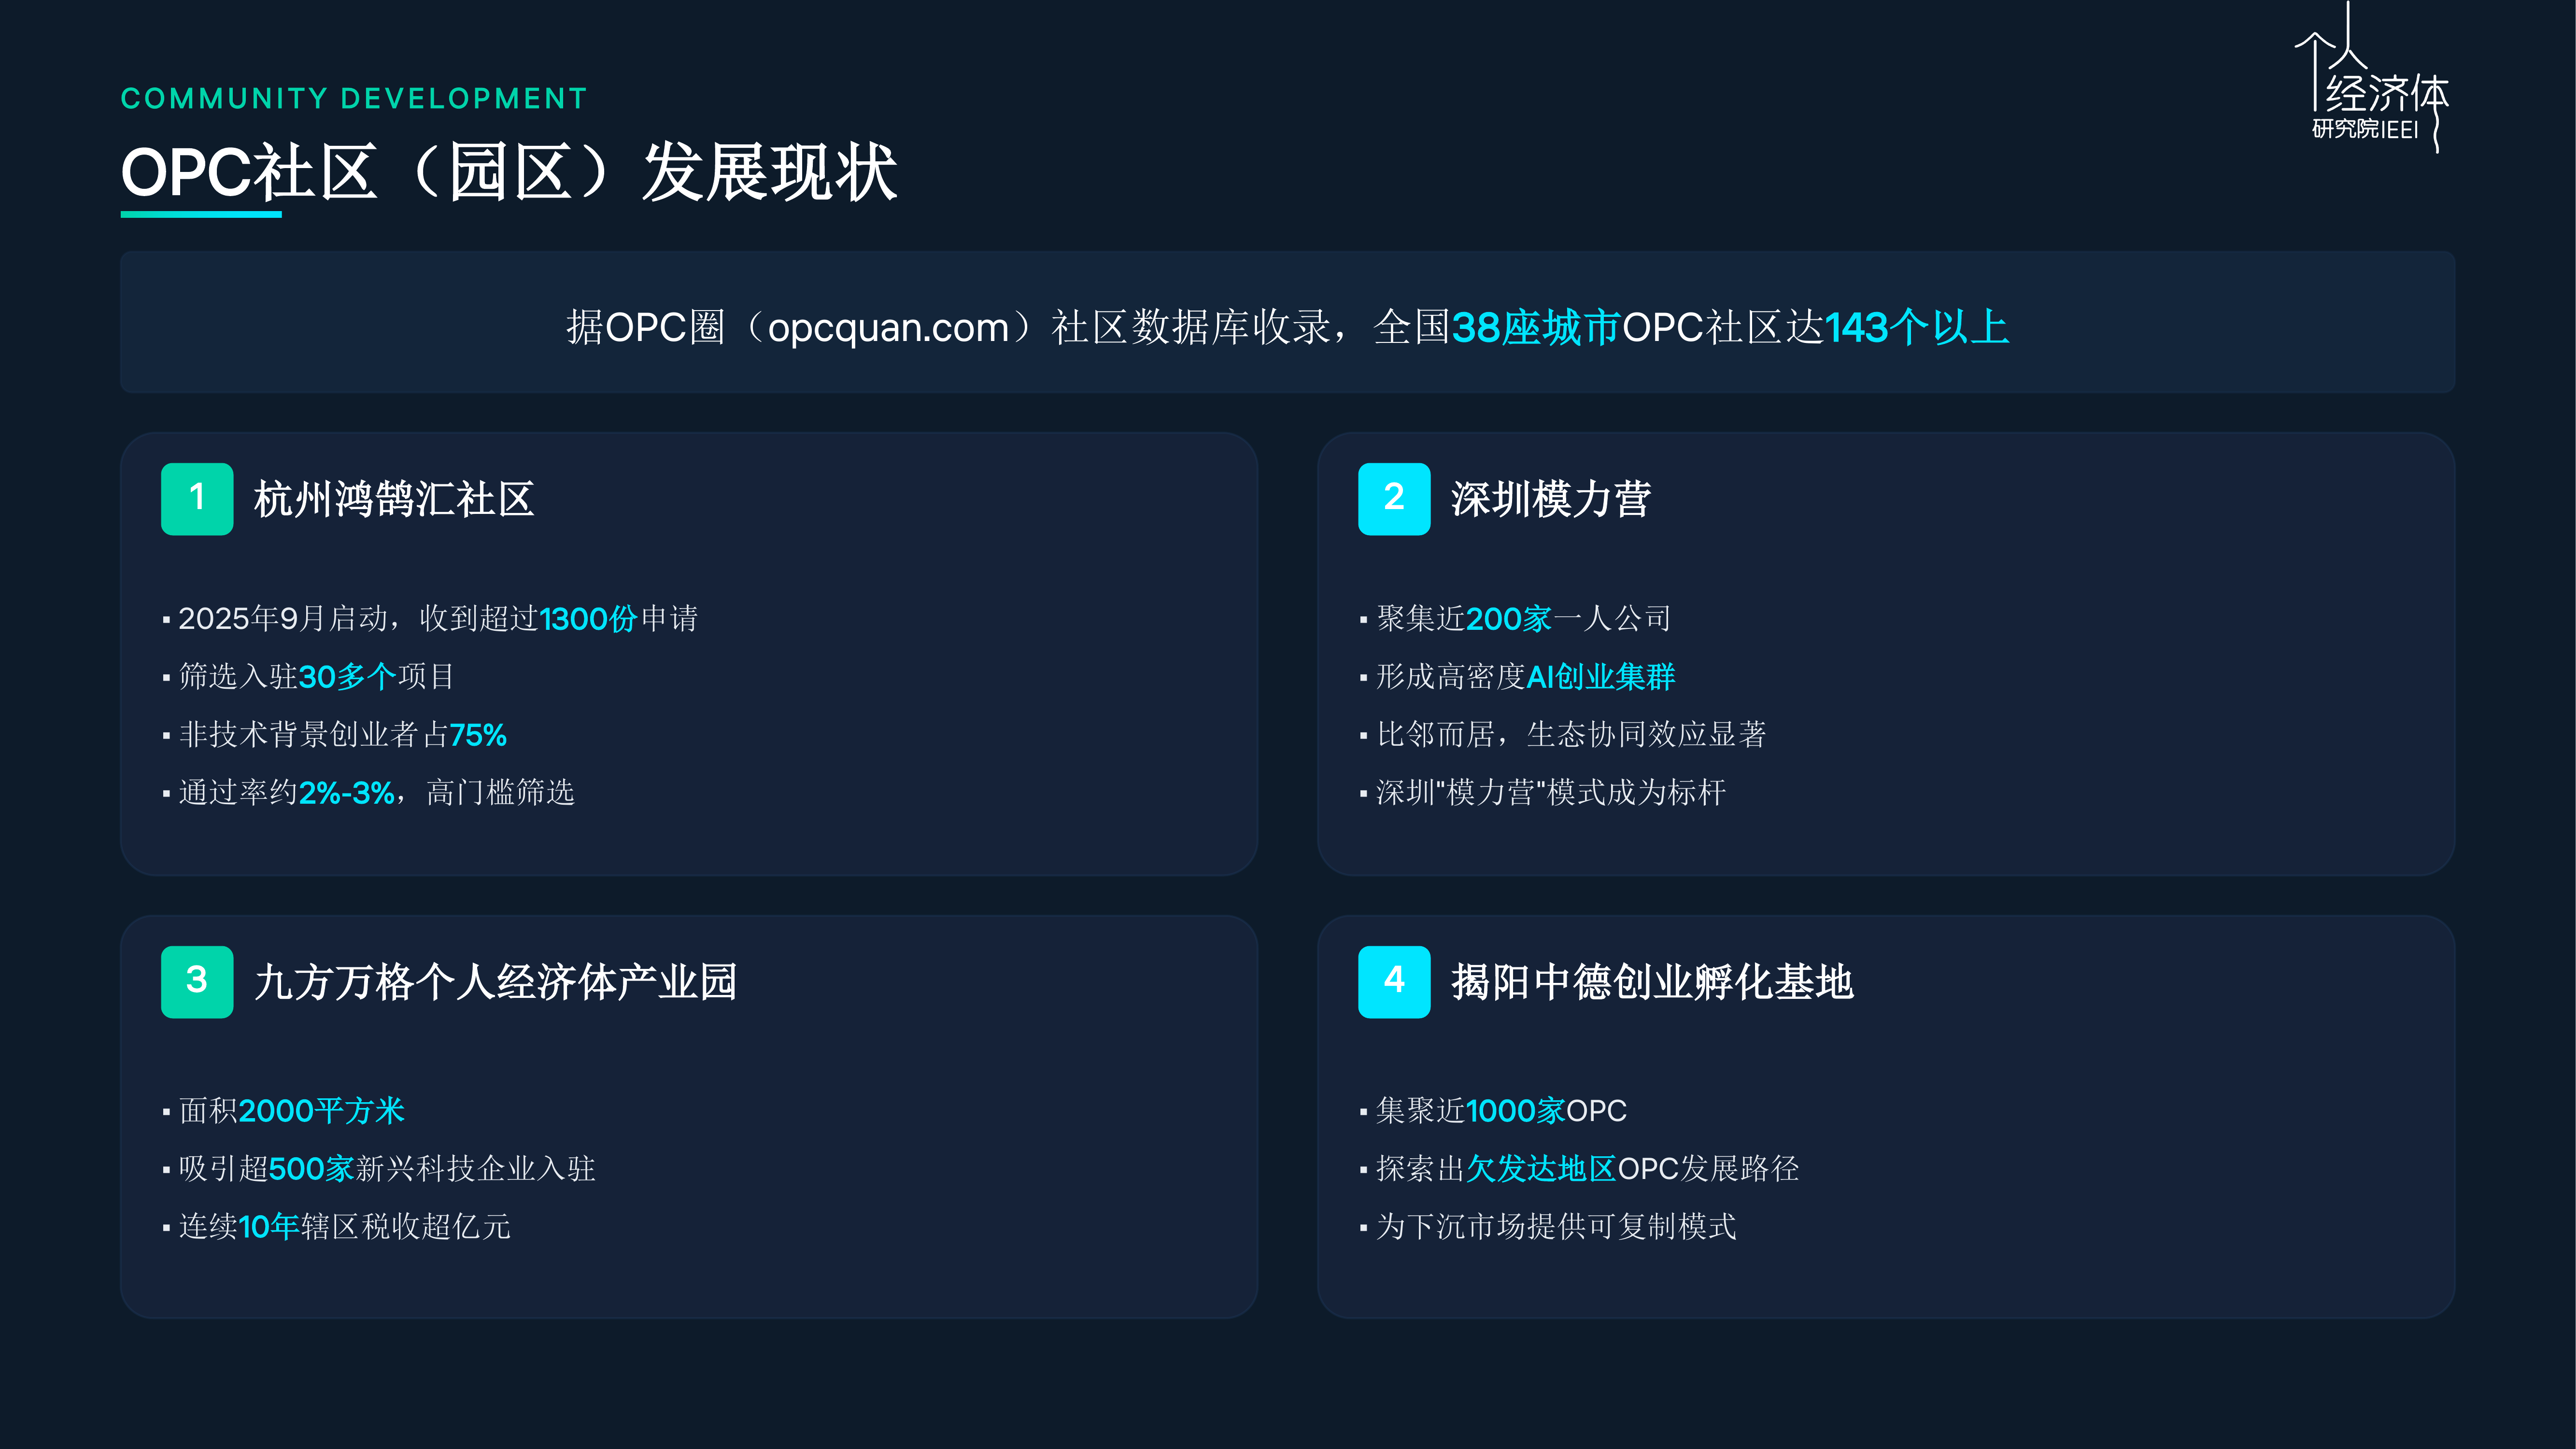Click the cyan number 4 badge
Viewport: 2576px width, 1449px height.
(x=1394, y=982)
